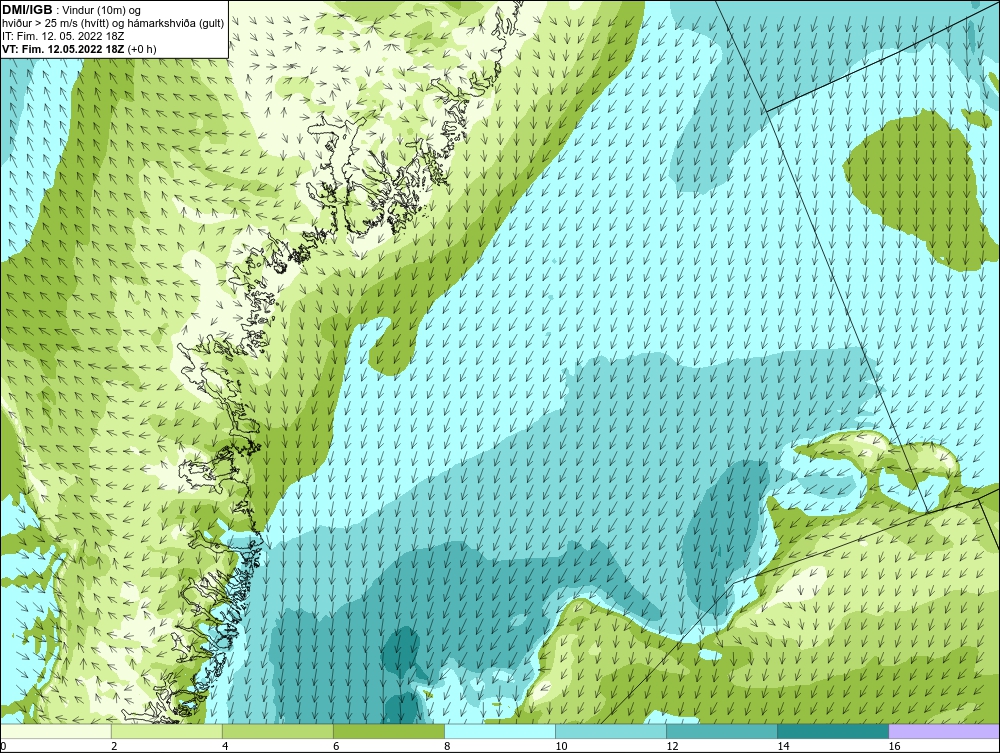Click the purple above-16 m/s legend swatch
This screenshot has height=753, width=1000.
[x=944, y=731]
